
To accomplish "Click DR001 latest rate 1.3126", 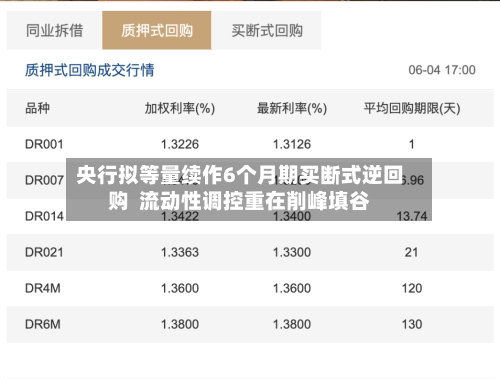I will click(x=292, y=144).
